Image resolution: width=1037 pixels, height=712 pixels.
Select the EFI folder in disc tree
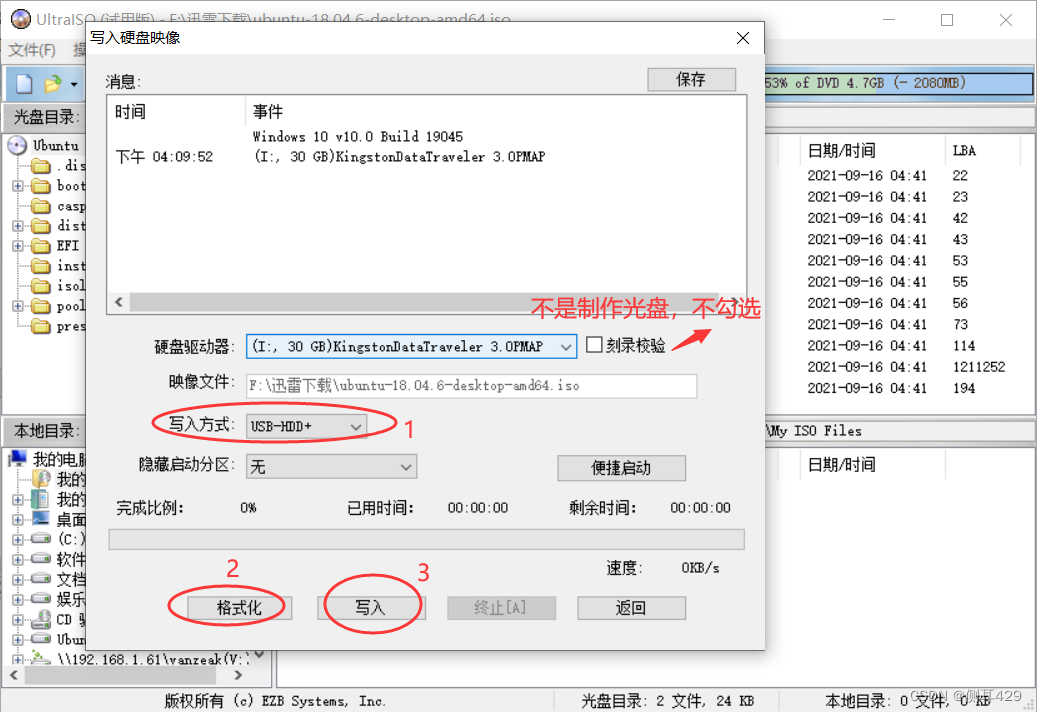pos(41,246)
